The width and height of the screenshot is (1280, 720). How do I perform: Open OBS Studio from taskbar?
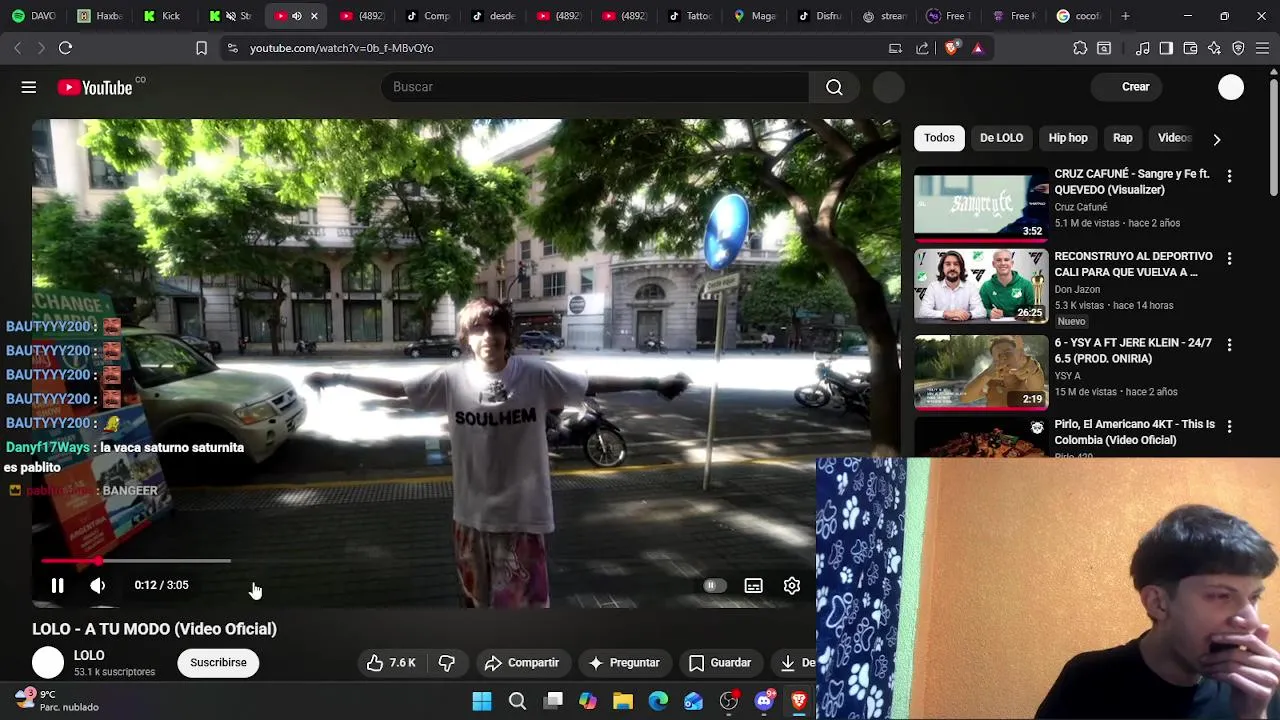pyautogui.click(x=729, y=701)
